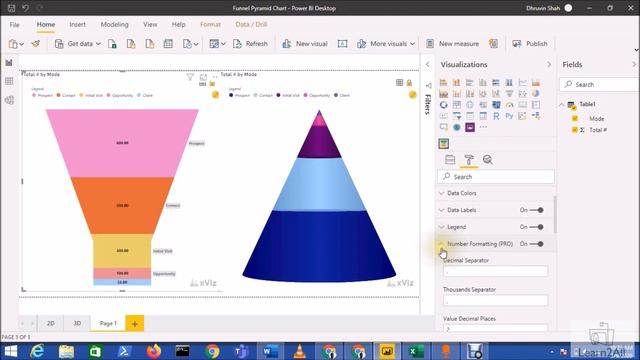Collapse the Visualizations pane arrow
The image size is (640, 360).
click(549, 64)
